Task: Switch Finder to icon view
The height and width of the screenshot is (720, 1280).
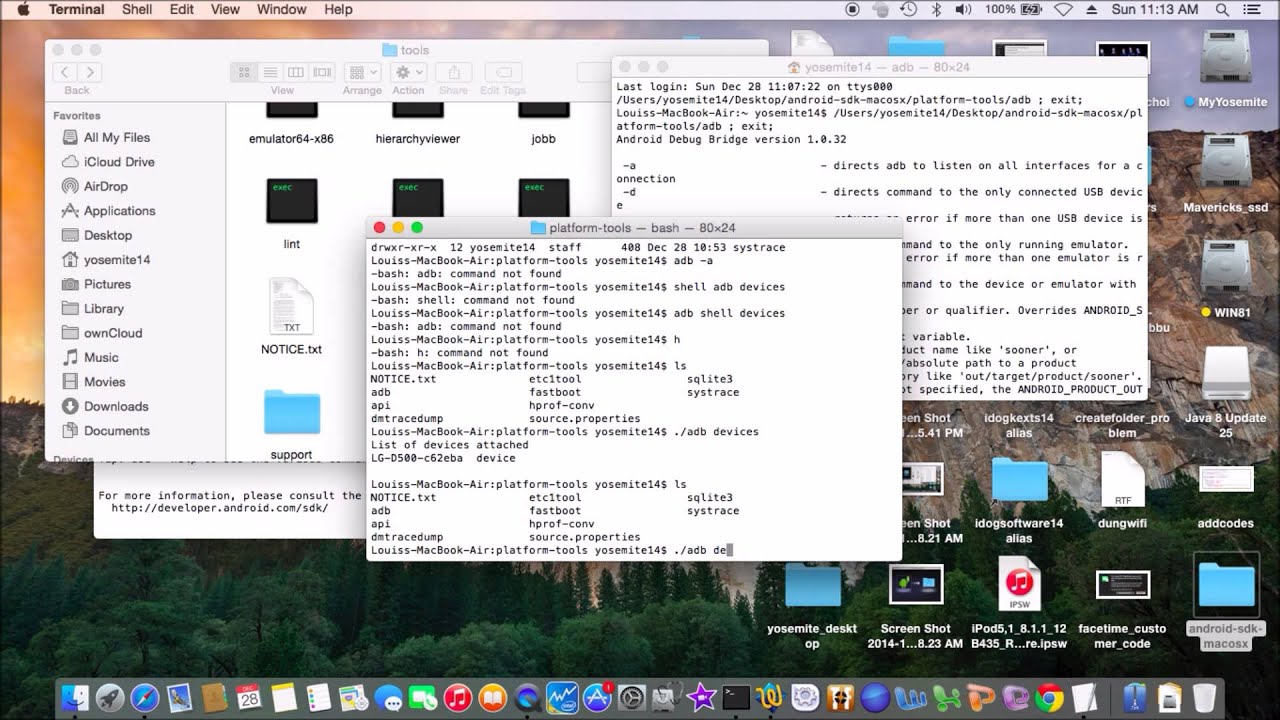Action: point(244,72)
